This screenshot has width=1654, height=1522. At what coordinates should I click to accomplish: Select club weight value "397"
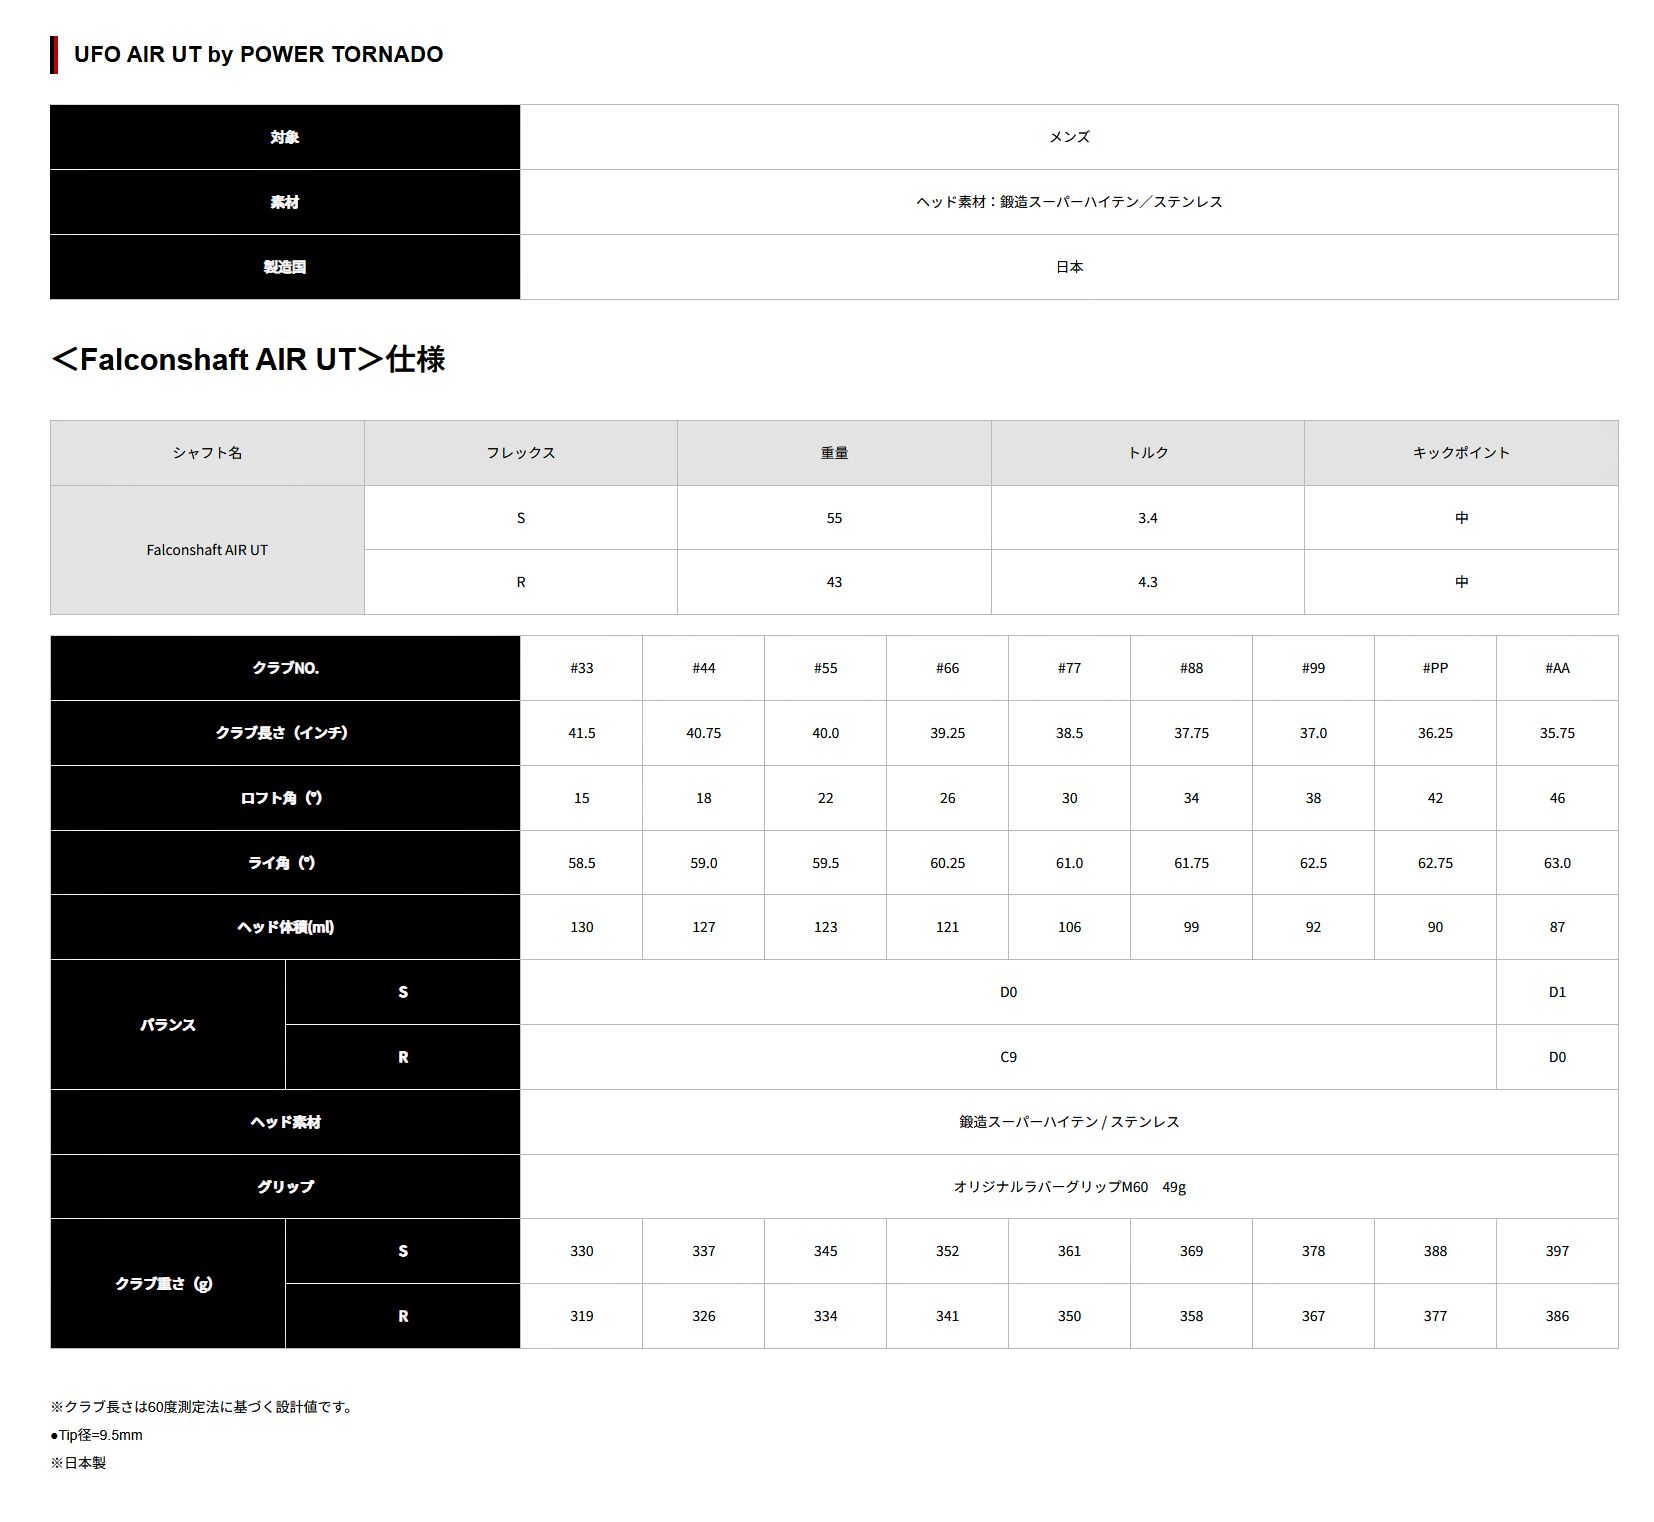(x=1557, y=1251)
